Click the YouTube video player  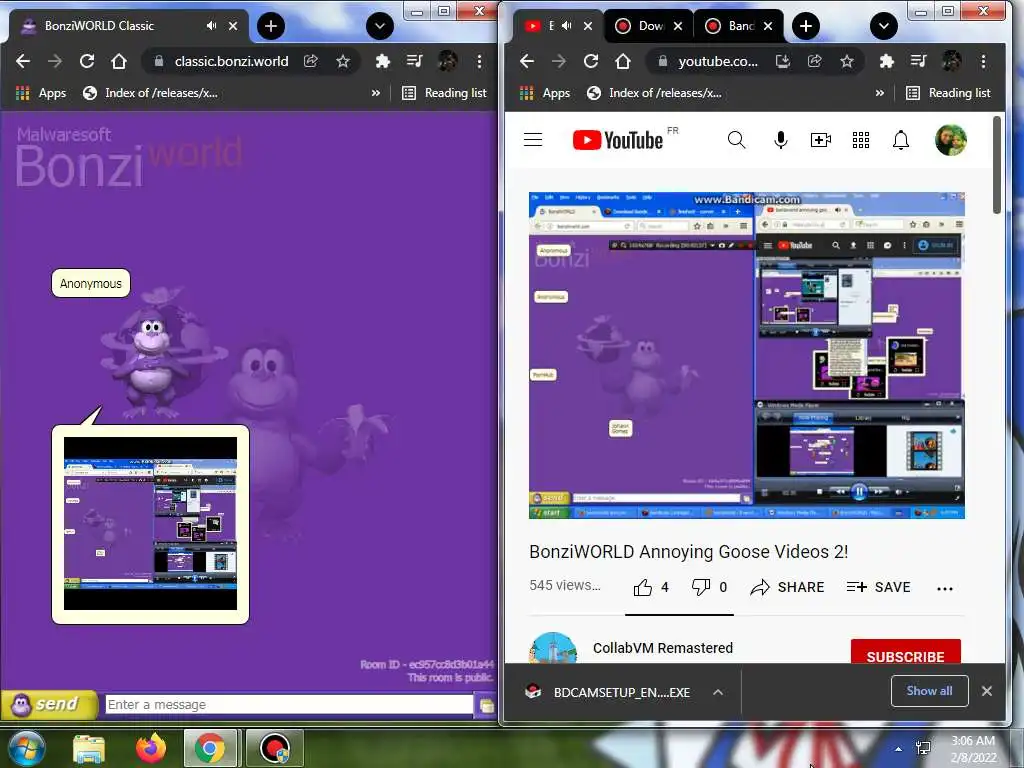(x=746, y=355)
